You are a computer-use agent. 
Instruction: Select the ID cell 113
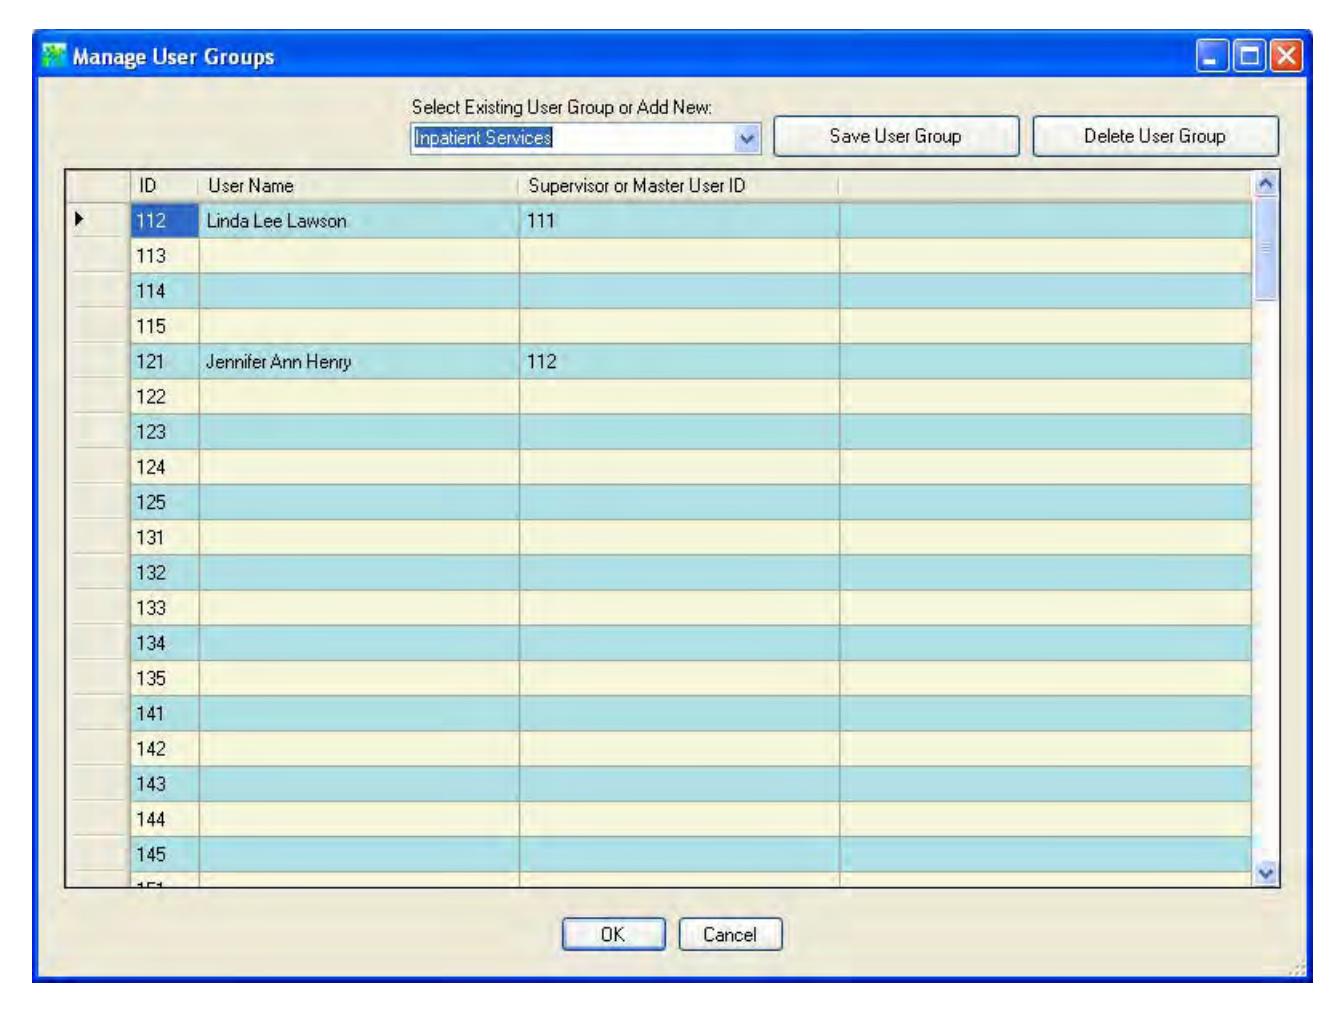(x=165, y=256)
